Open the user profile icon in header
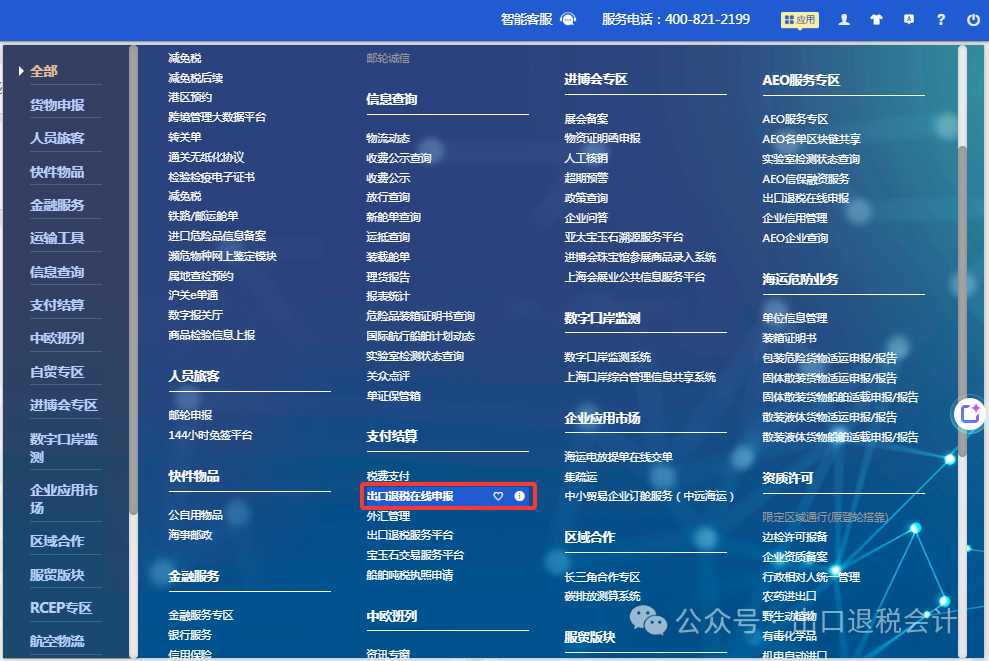 tap(844, 19)
